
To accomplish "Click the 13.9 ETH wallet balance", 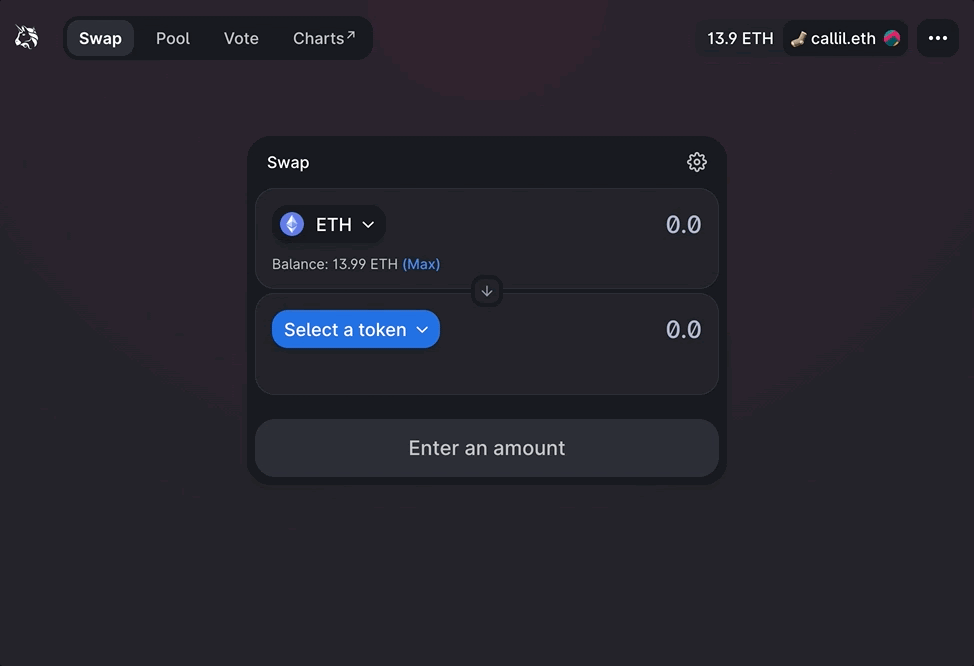I will tap(740, 38).
